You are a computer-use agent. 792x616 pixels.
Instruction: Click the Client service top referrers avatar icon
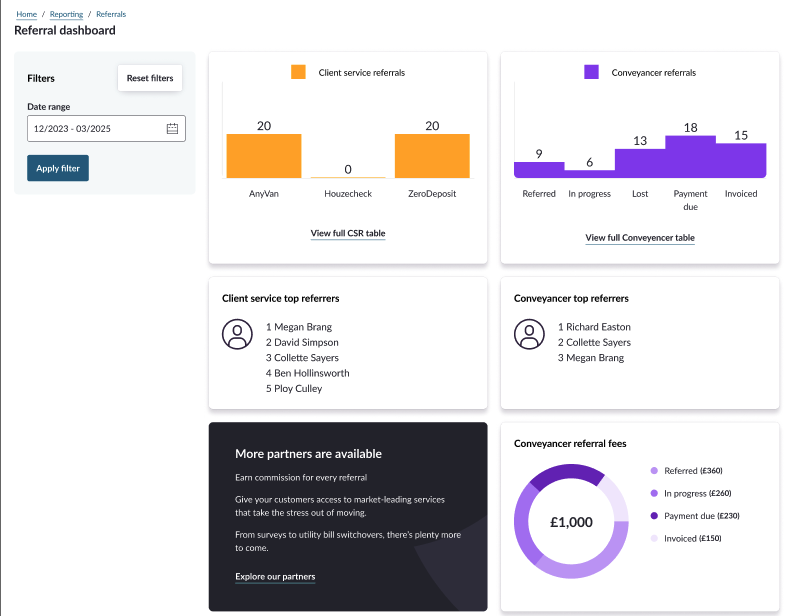[237, 334]
